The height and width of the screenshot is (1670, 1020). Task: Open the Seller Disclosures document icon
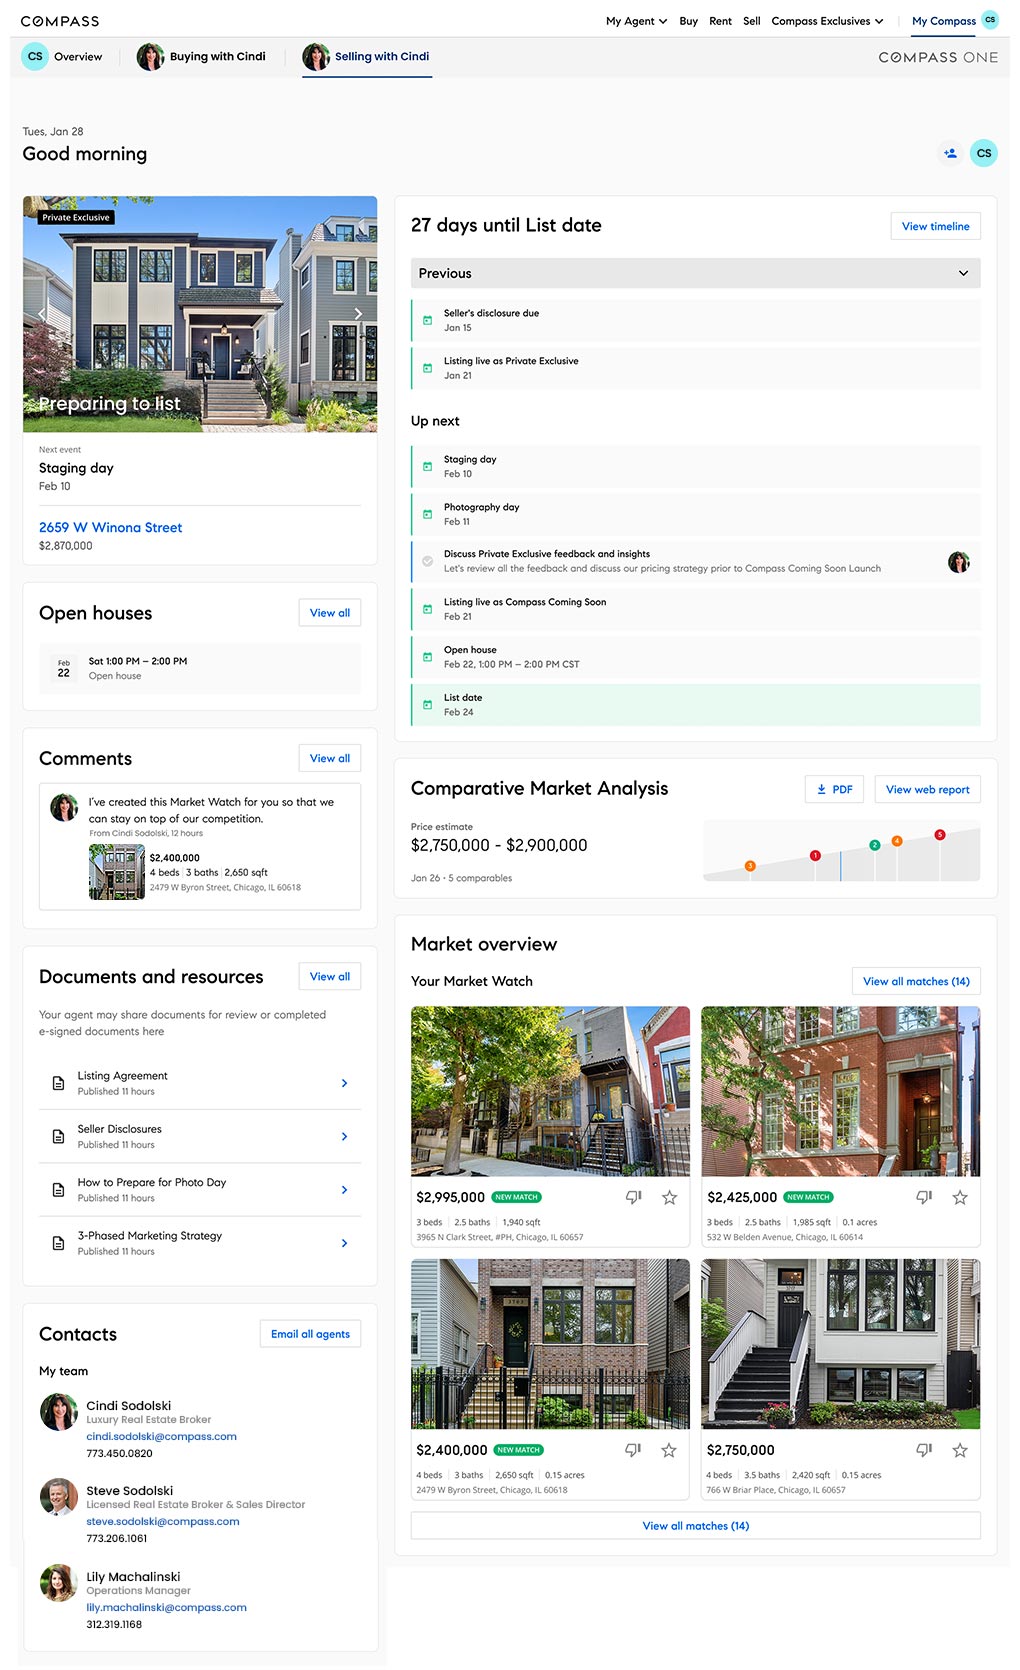tap(58, 1136)
